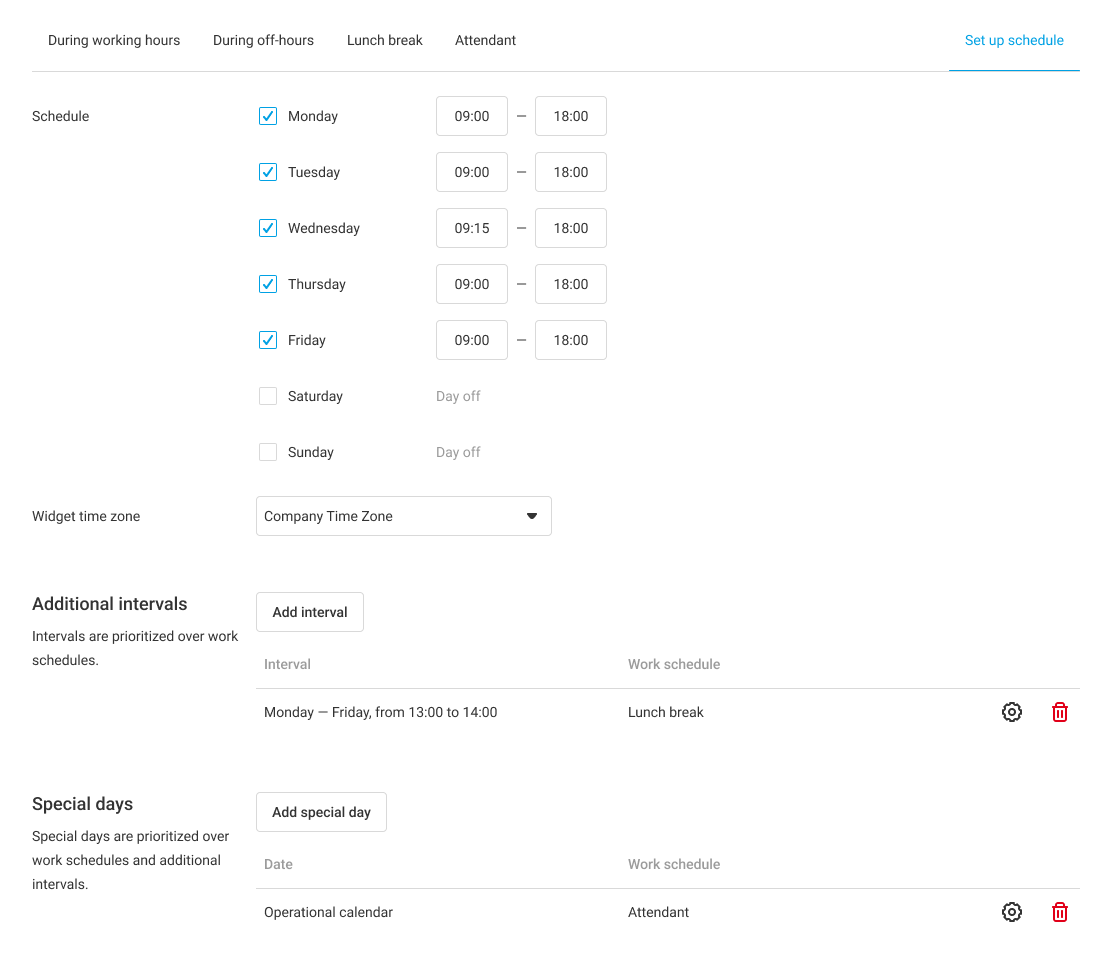Click the Company Time Zone dropdown arrow
1112x968 pixels.
click(x=532, y=516)
